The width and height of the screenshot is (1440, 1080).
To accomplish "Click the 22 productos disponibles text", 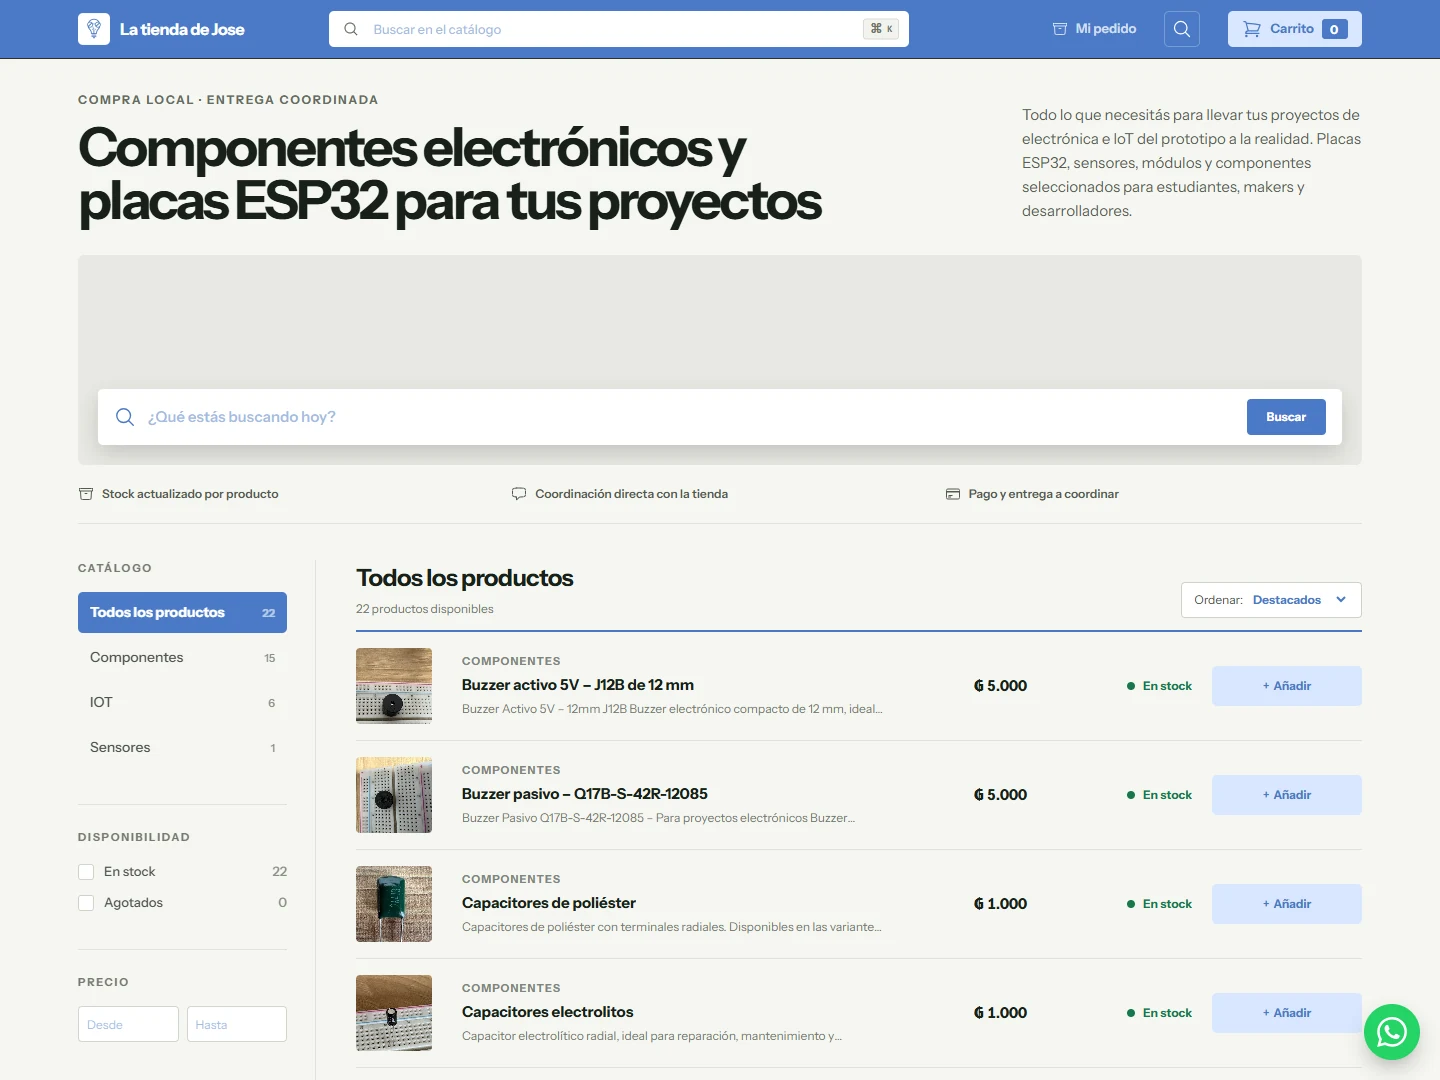I will point(425,609).
